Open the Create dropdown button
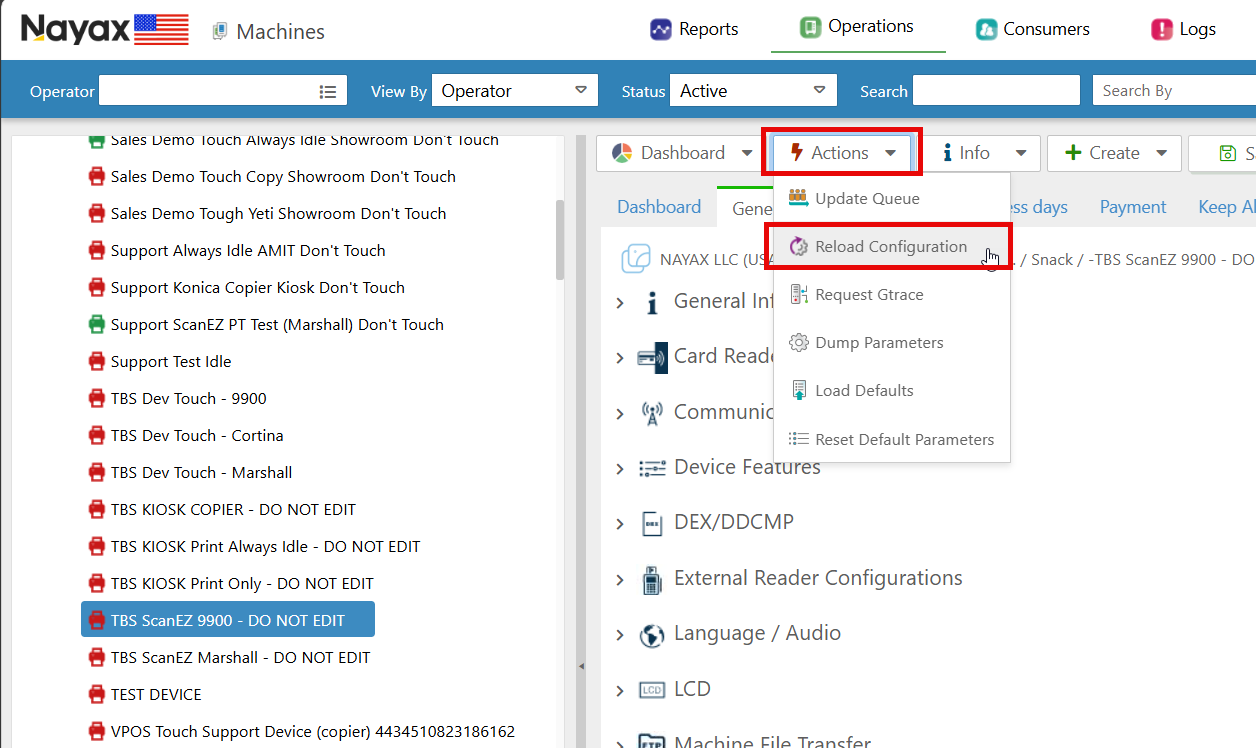The height and width of the screenshot is (748, 1256). point(1114,153)
